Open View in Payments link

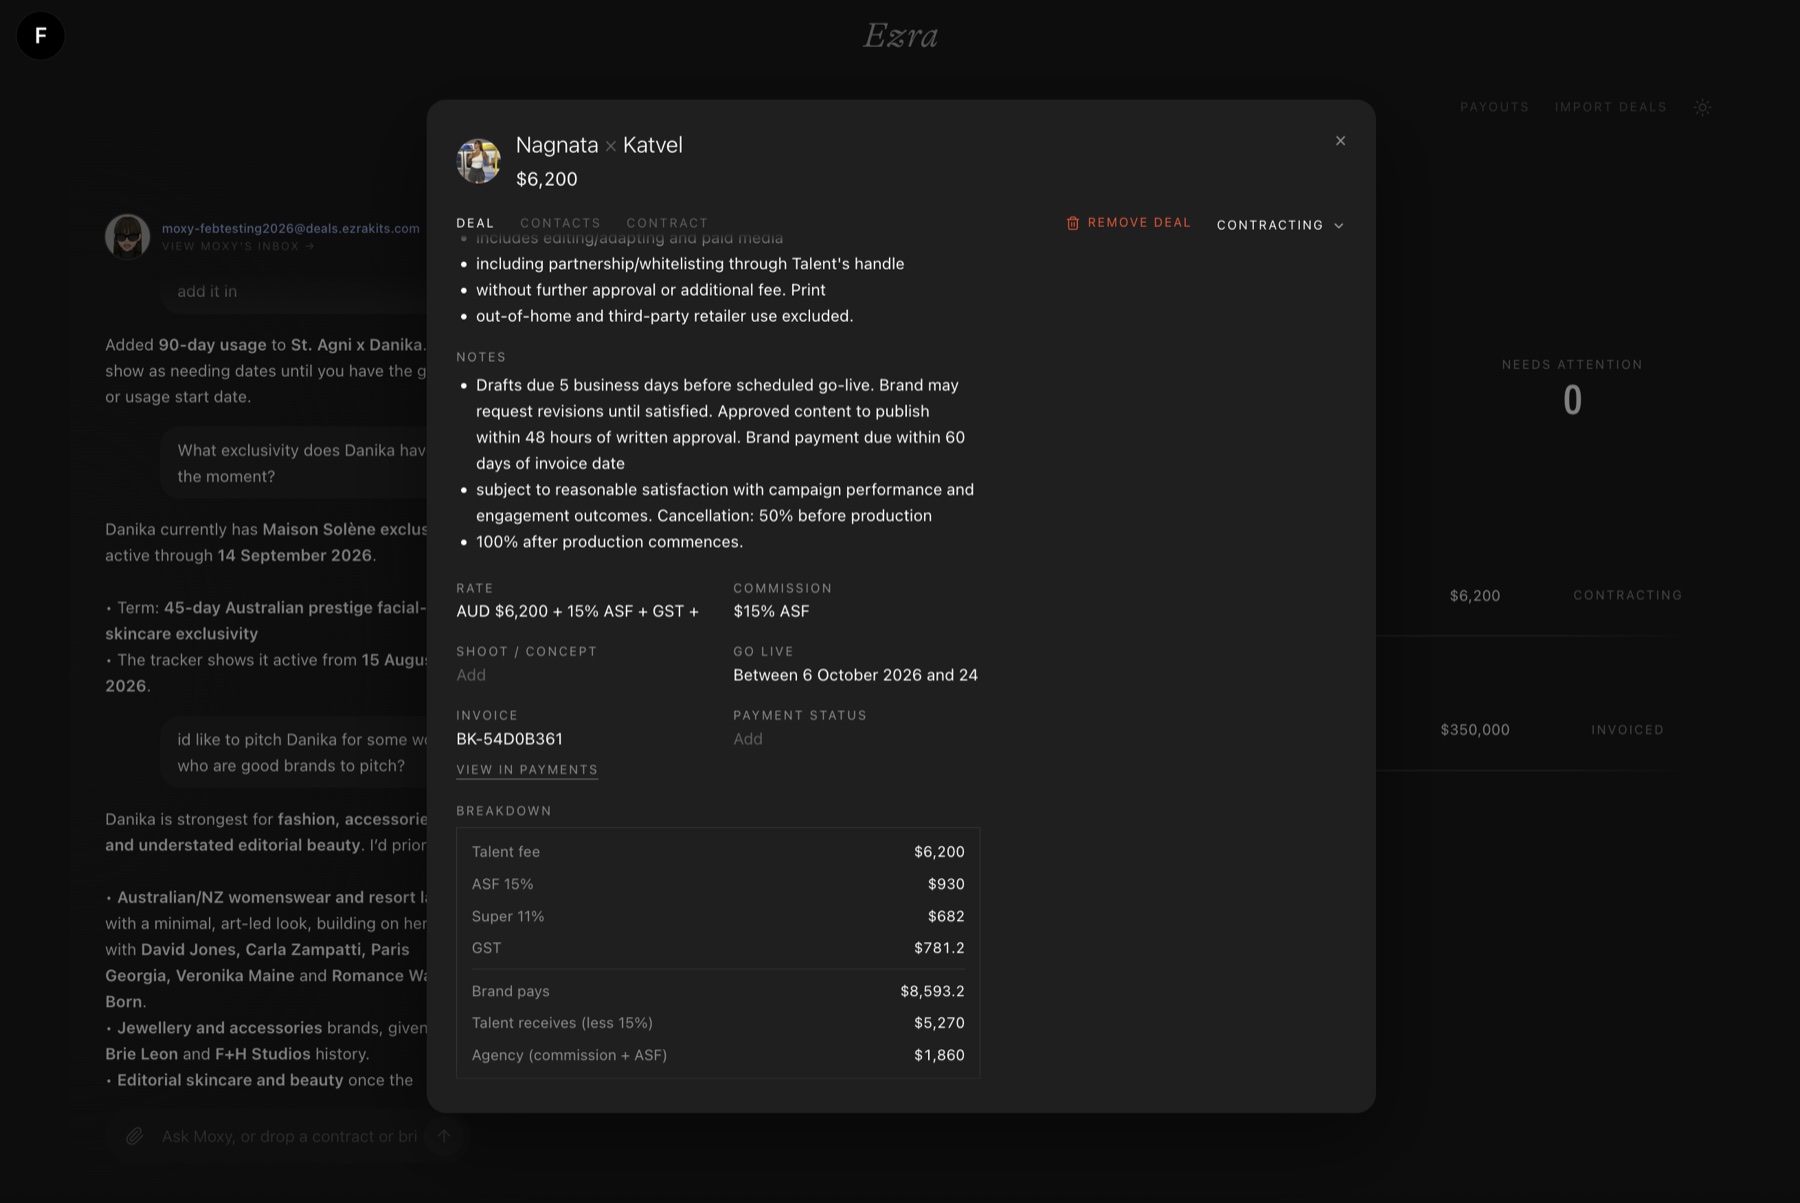pos(527,770)
